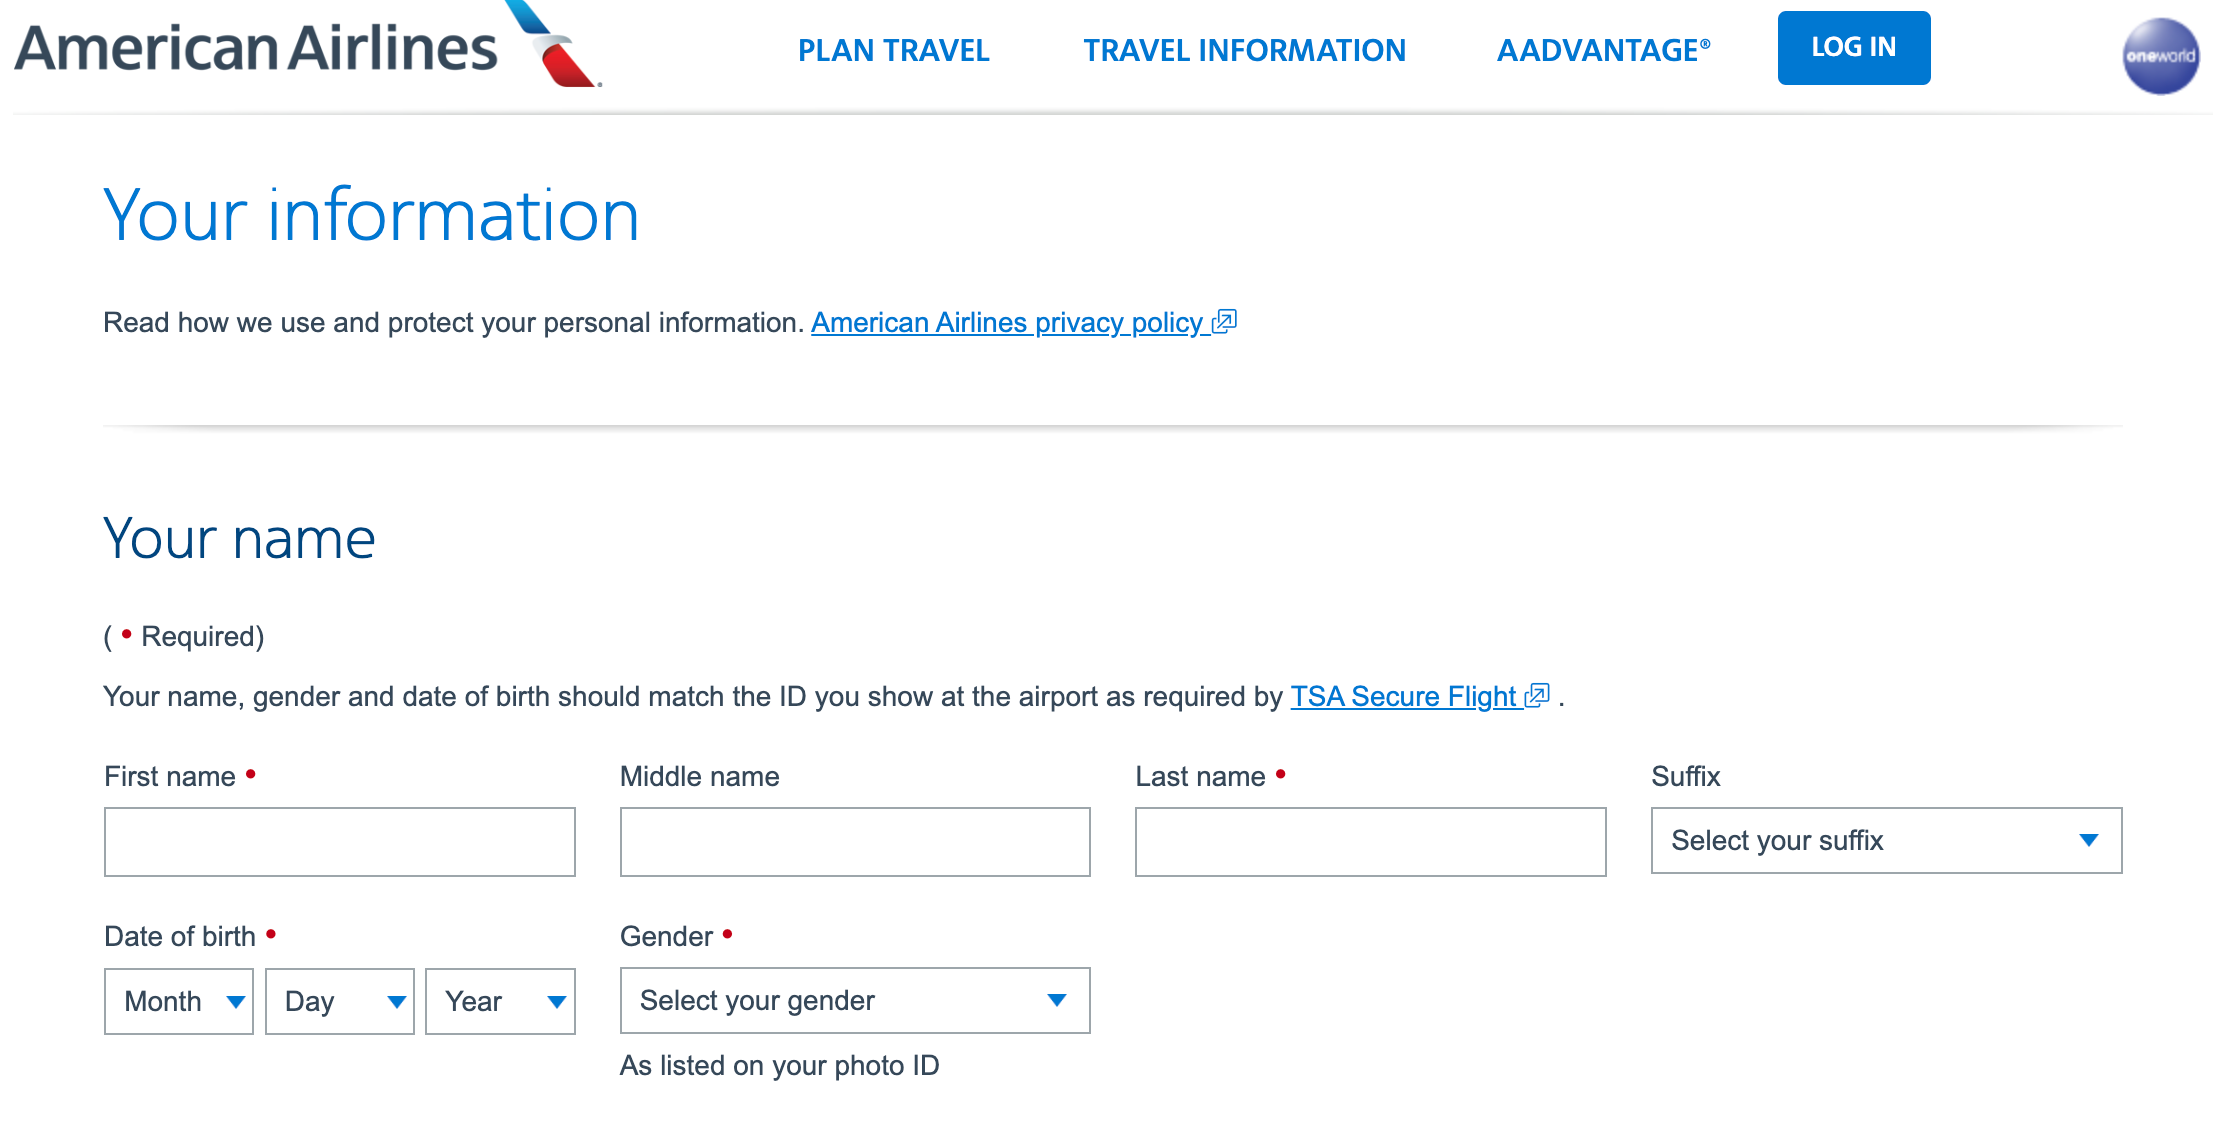Open the Travel Information menu
The image size is (2218, 1146).
[x=1244, y=50]
